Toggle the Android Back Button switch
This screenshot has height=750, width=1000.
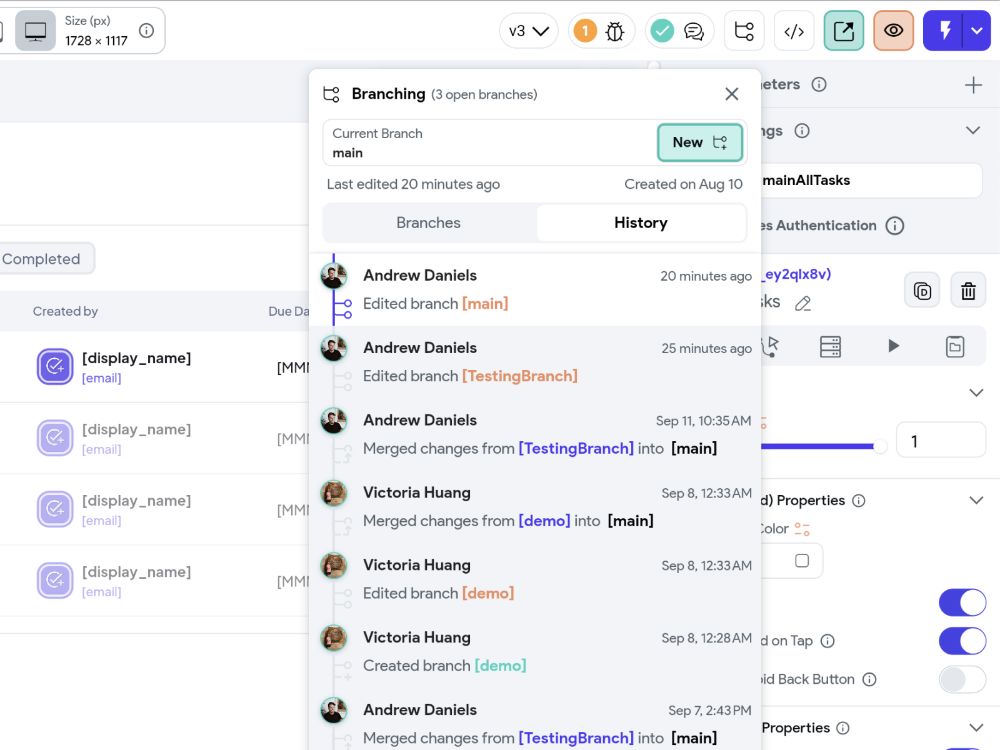[962, 680]
